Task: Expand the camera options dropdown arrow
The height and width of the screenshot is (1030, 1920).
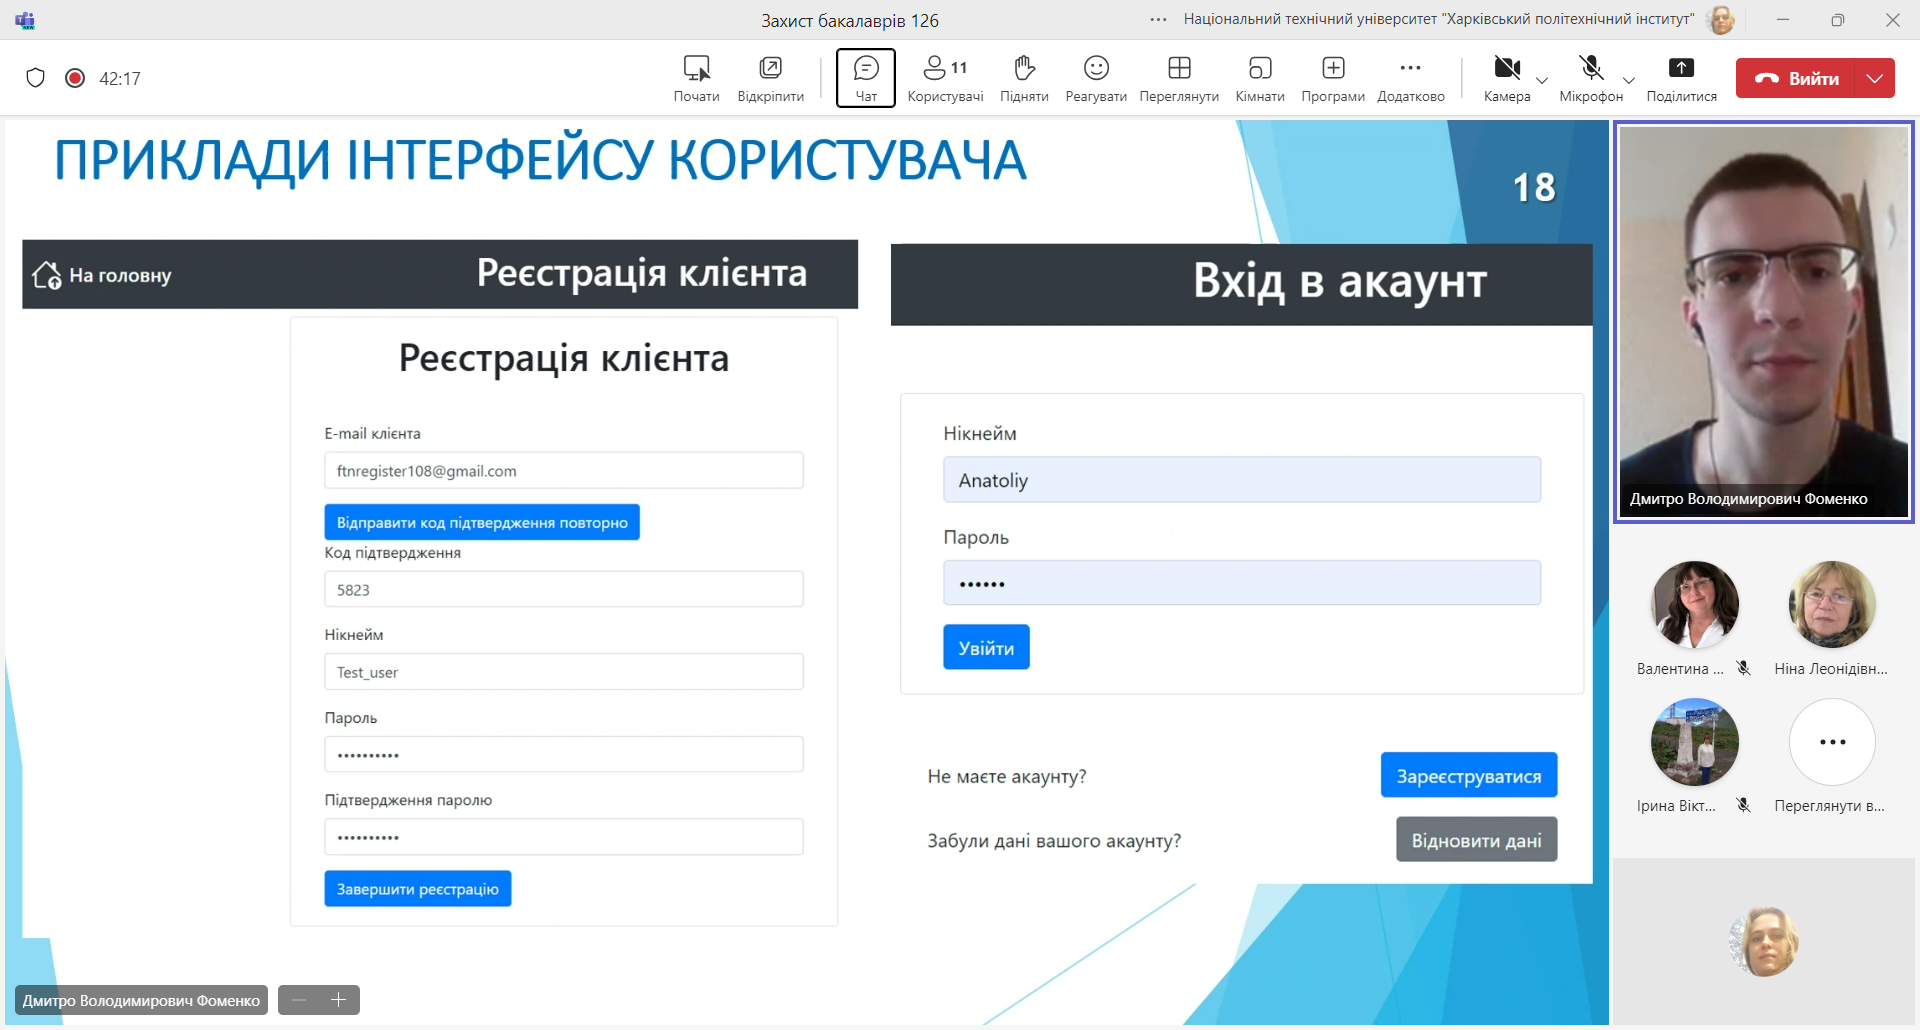Action: click(1542, 80)
